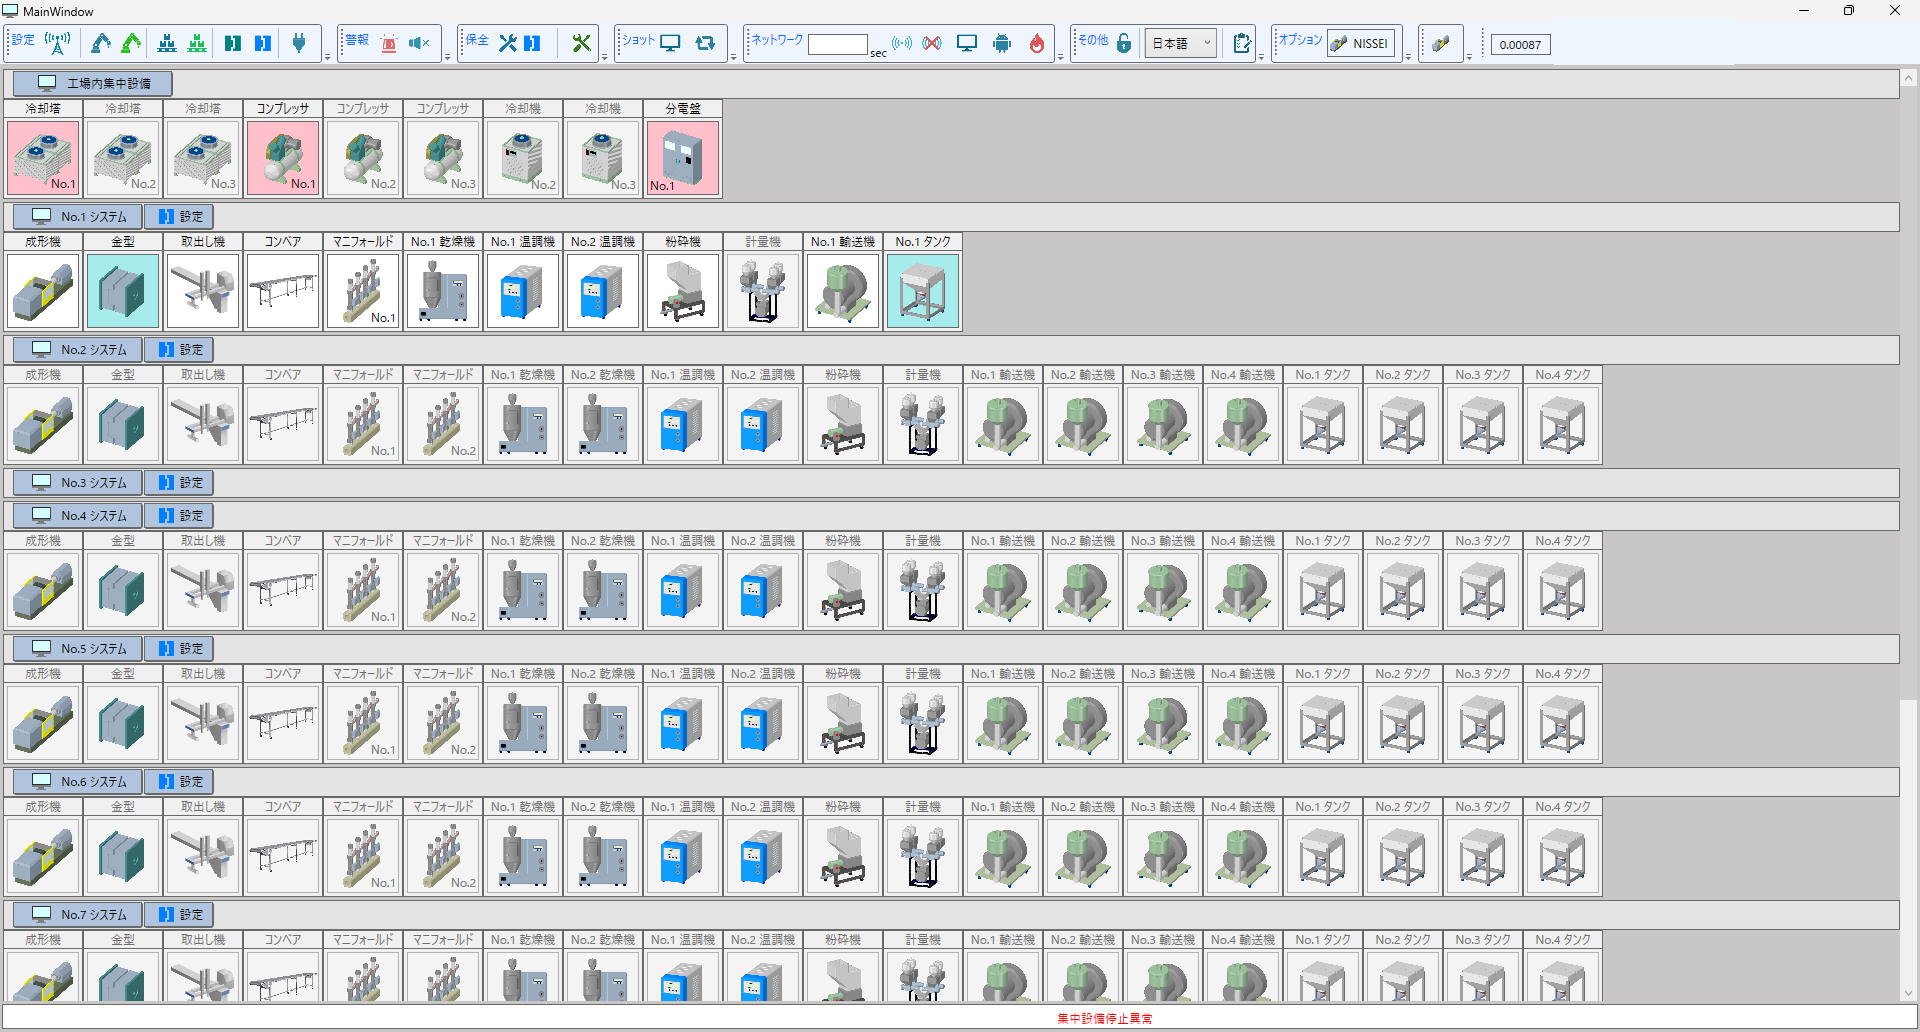1920x1032 pixels.
Task: Click the crossed-out wireless signal icon
Action: [932, 43]
